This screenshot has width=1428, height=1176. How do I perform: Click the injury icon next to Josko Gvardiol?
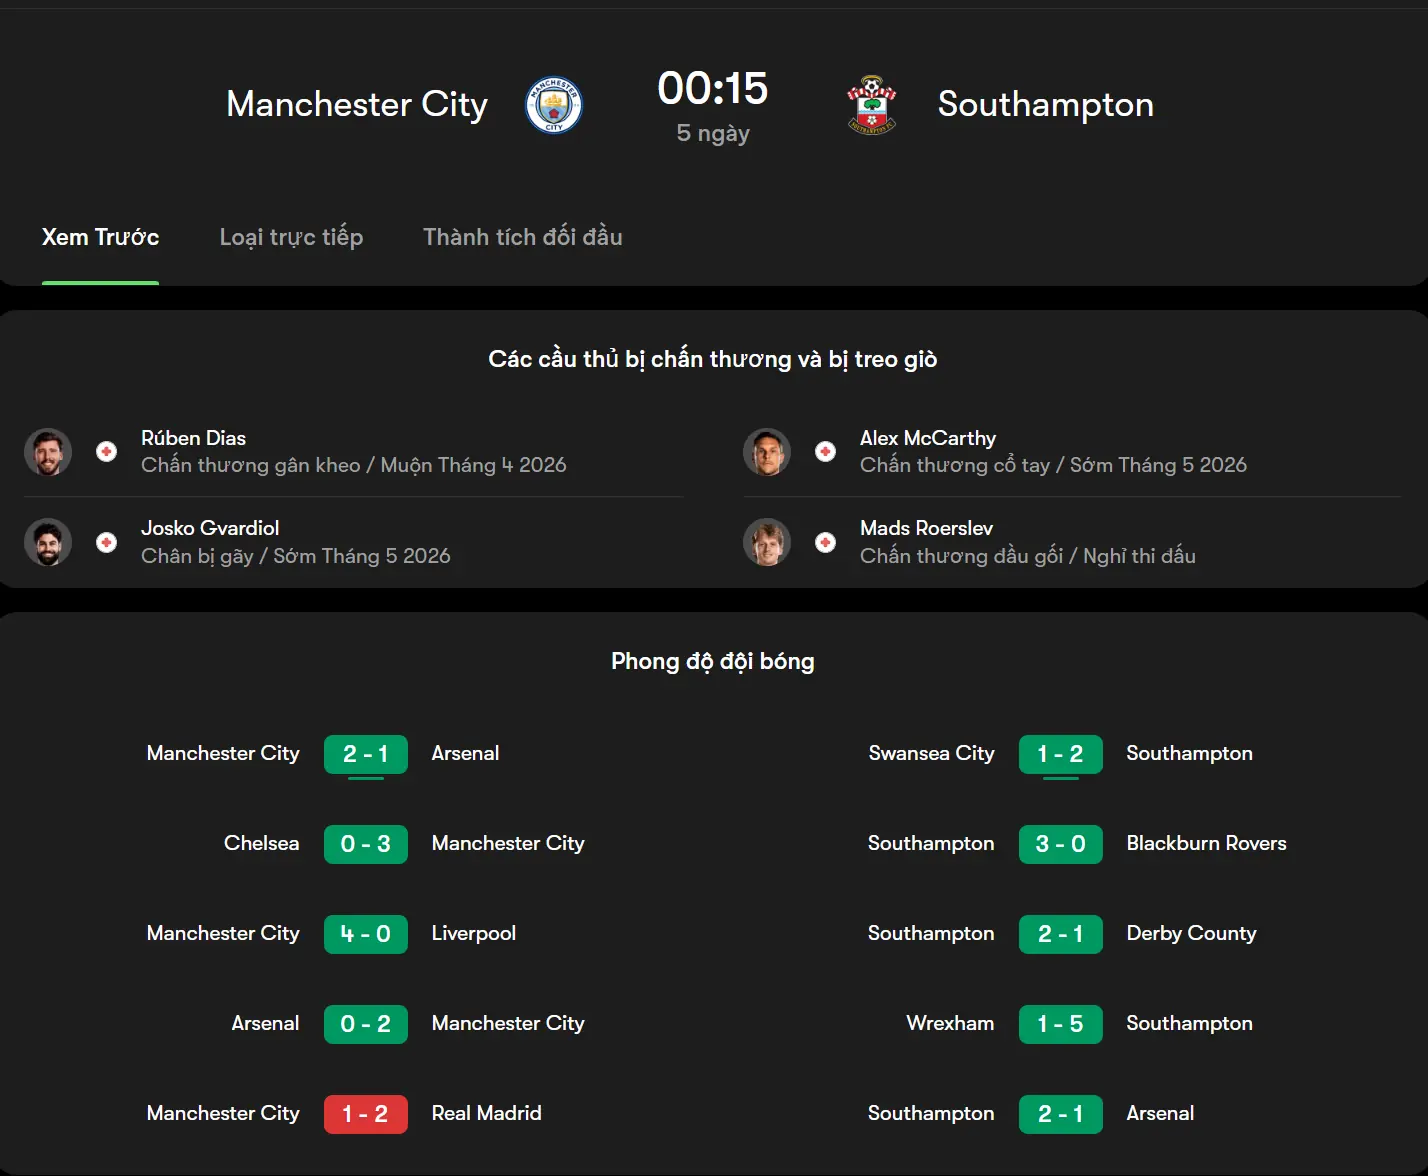point(106,542)
